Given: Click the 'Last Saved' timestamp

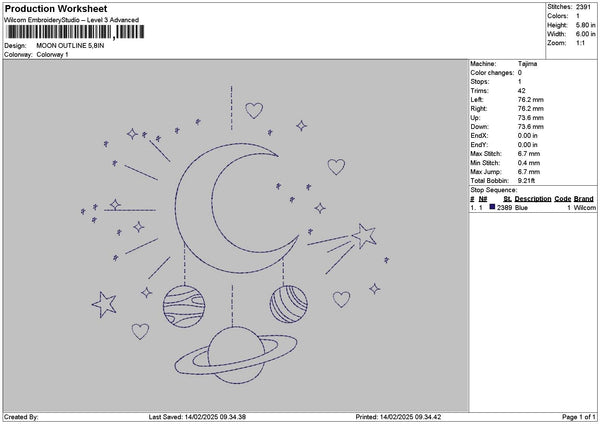Looking at the screenshot, I should (x=197, y=417).
